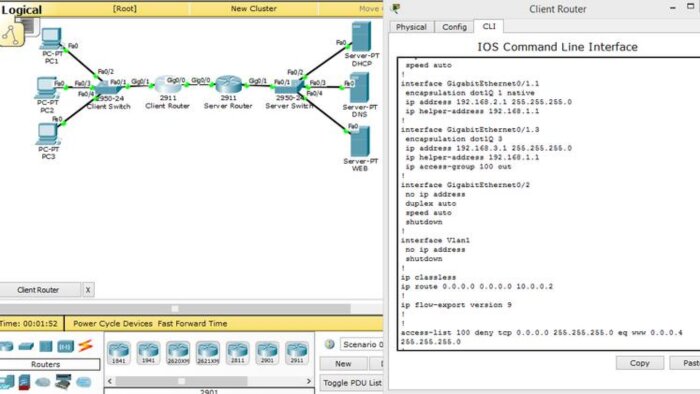The image size is (700, 394).
Task: Click Toggle PDU List Window button
Action: [x=352, y=383]
